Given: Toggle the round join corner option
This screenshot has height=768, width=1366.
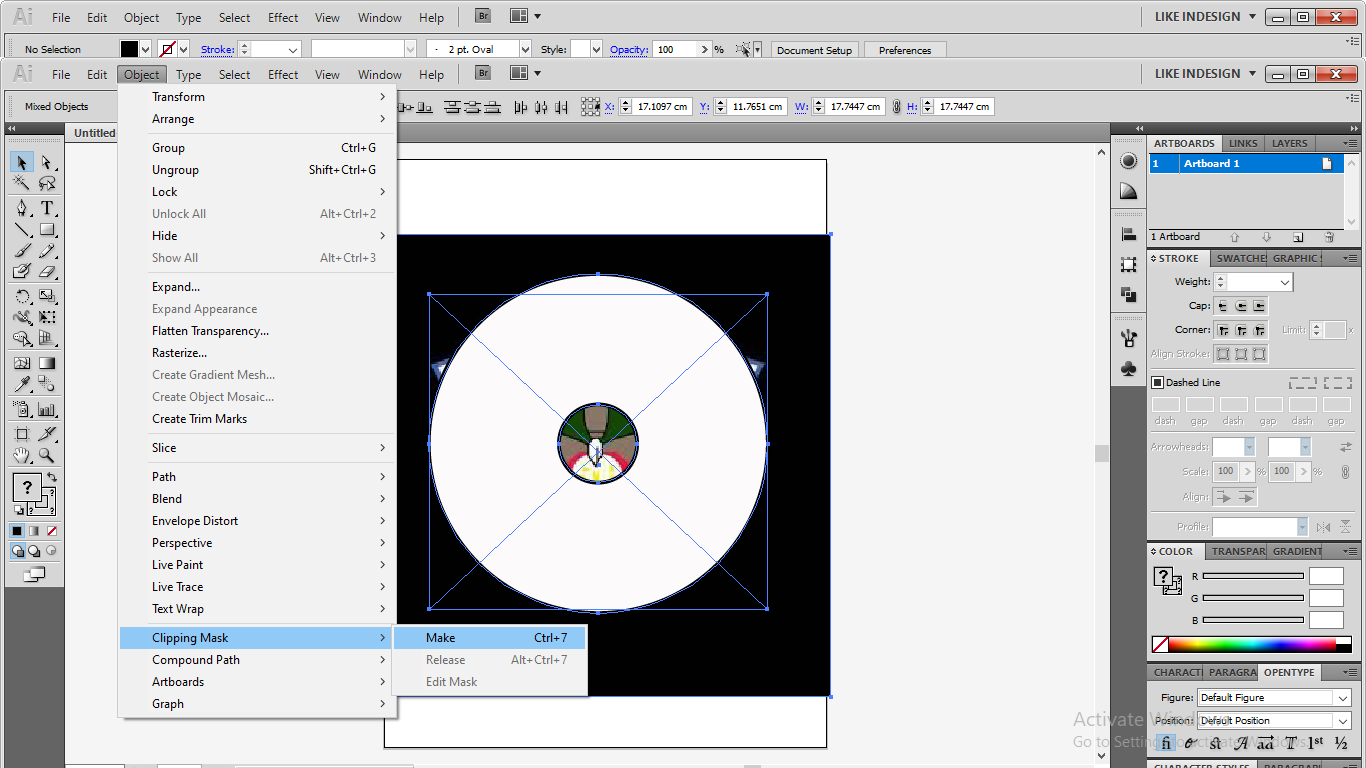Looking at the screenshot, I should pyautogui.click(x=1240, y=330).
